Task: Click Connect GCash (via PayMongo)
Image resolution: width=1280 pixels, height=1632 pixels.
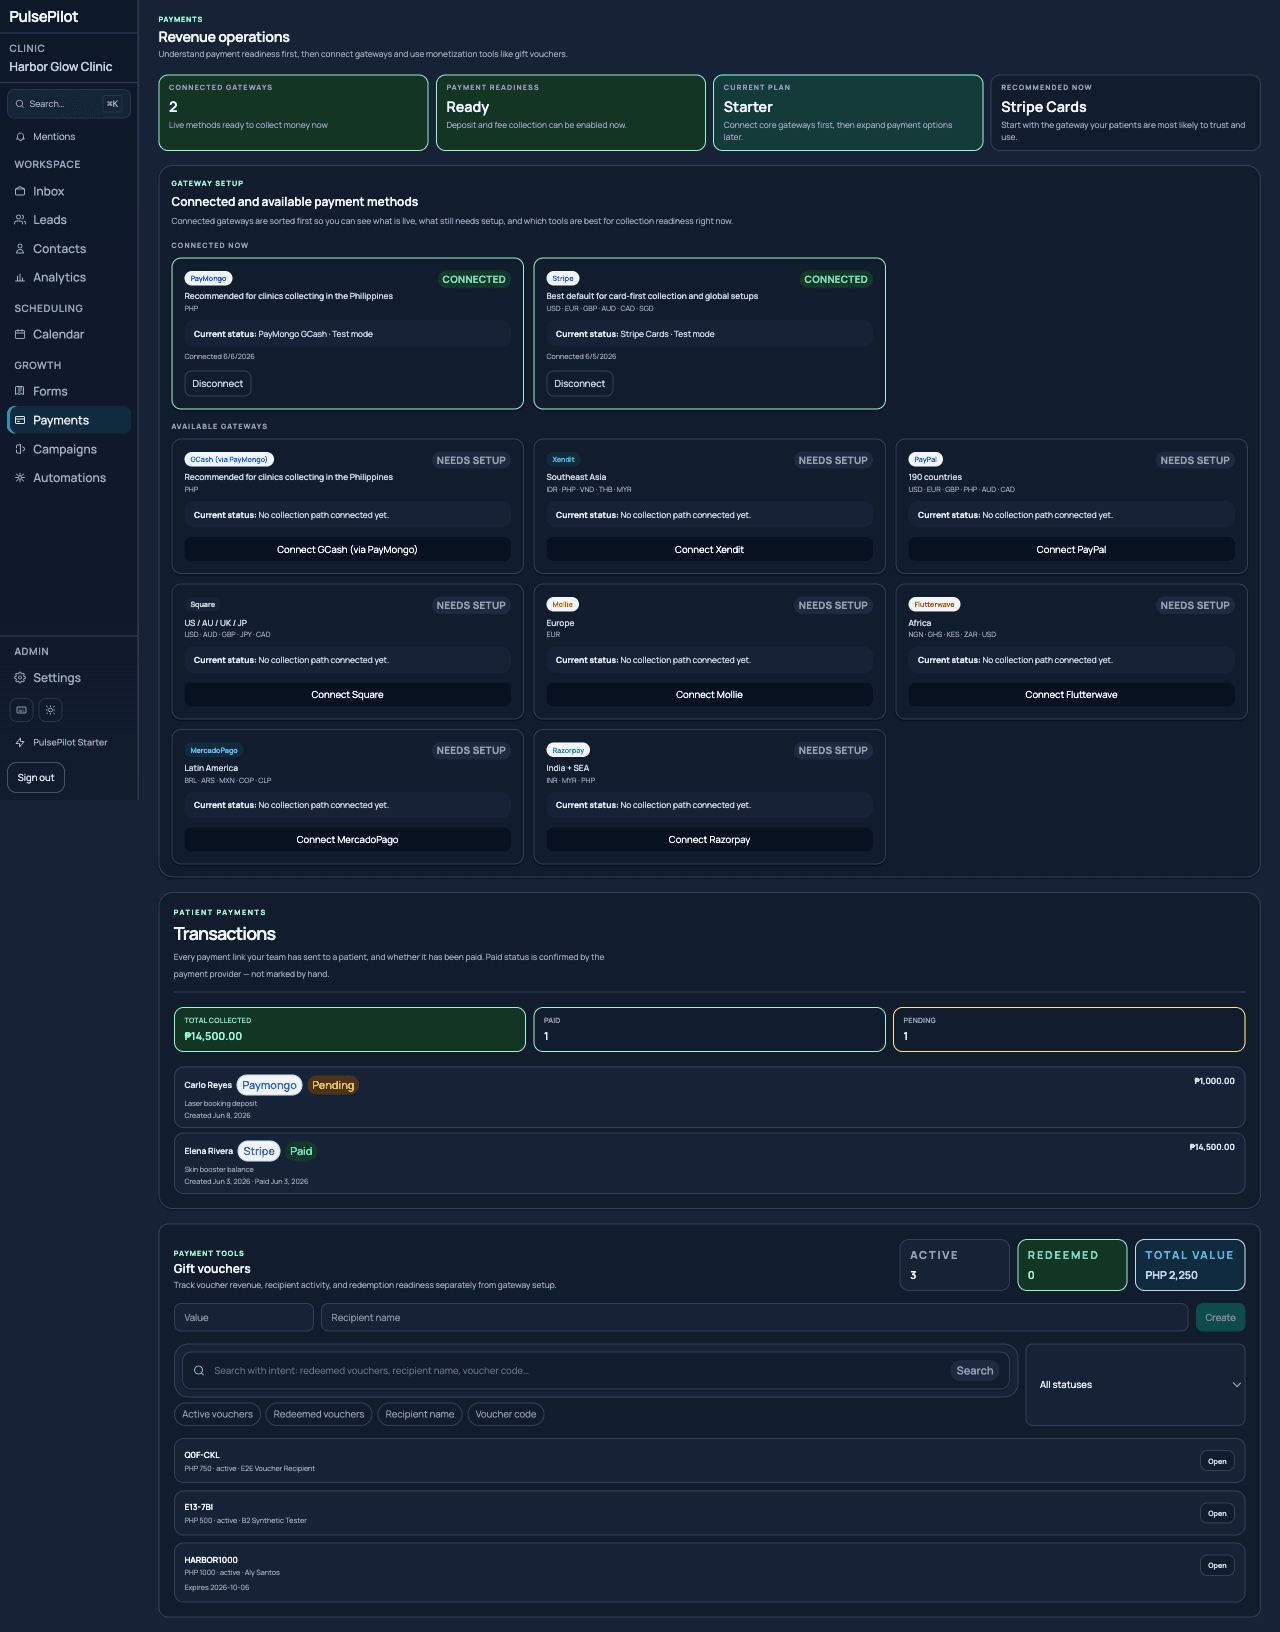Action: coord(347,550)
